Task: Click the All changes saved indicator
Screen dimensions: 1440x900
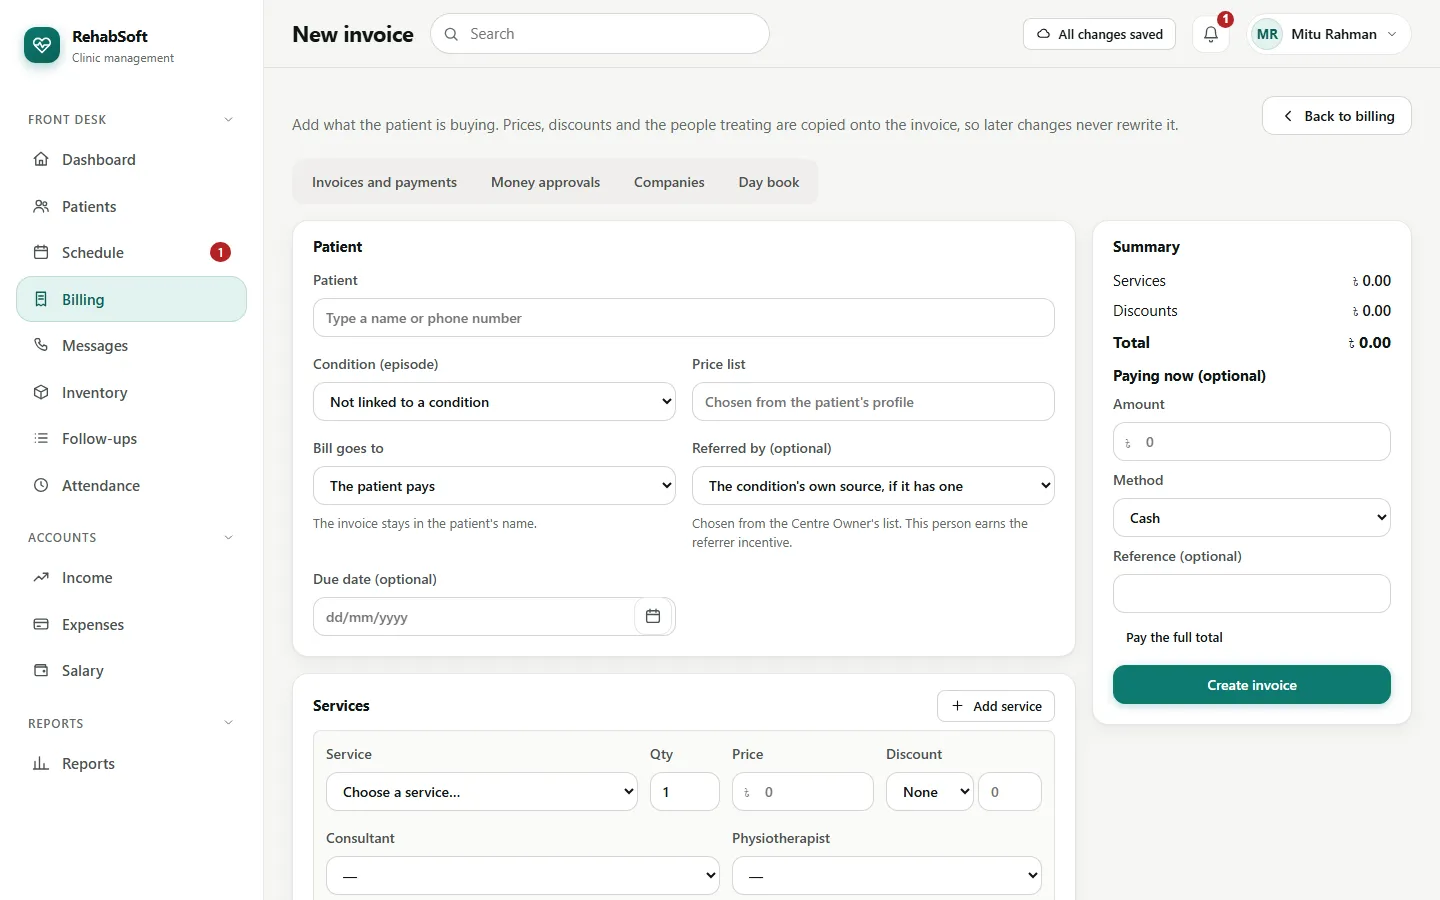Action: (x=1100, y=34)
